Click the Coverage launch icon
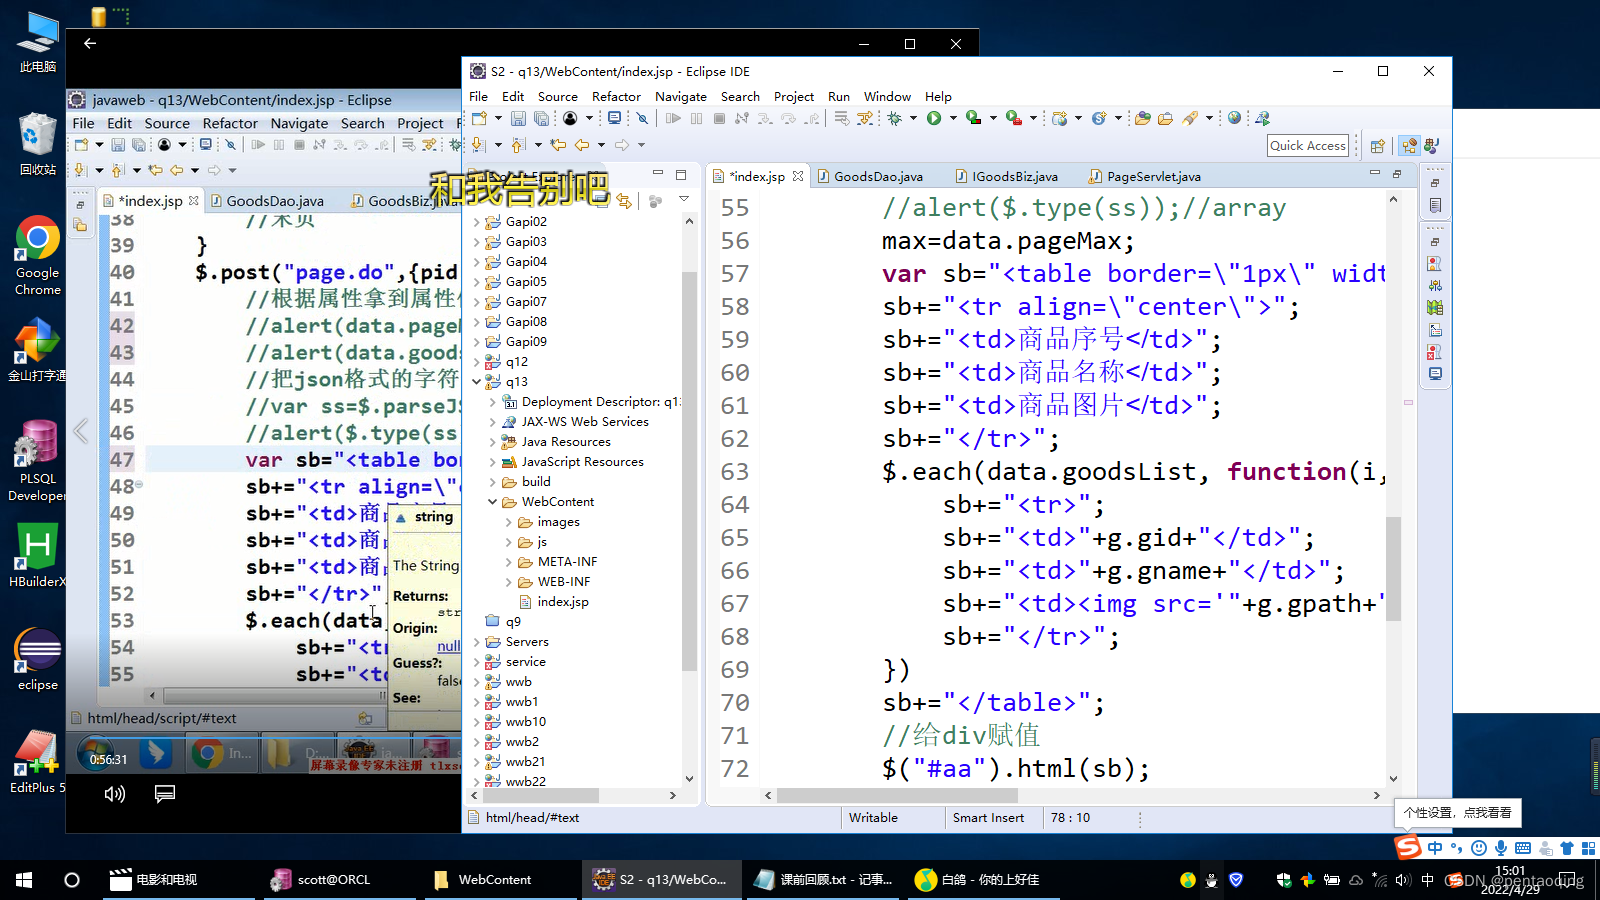1600x900 pixels. point(973,118)
